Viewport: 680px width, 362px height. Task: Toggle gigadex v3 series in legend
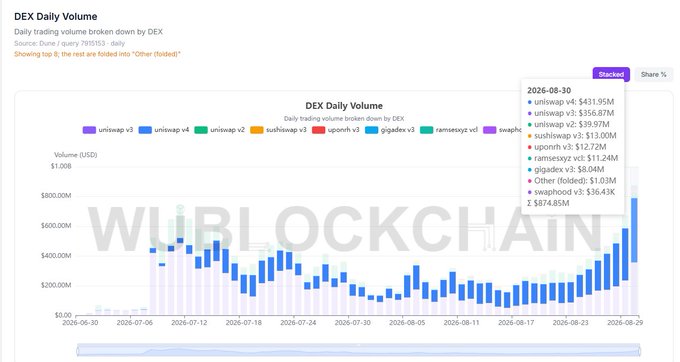(x=390, y=130)
